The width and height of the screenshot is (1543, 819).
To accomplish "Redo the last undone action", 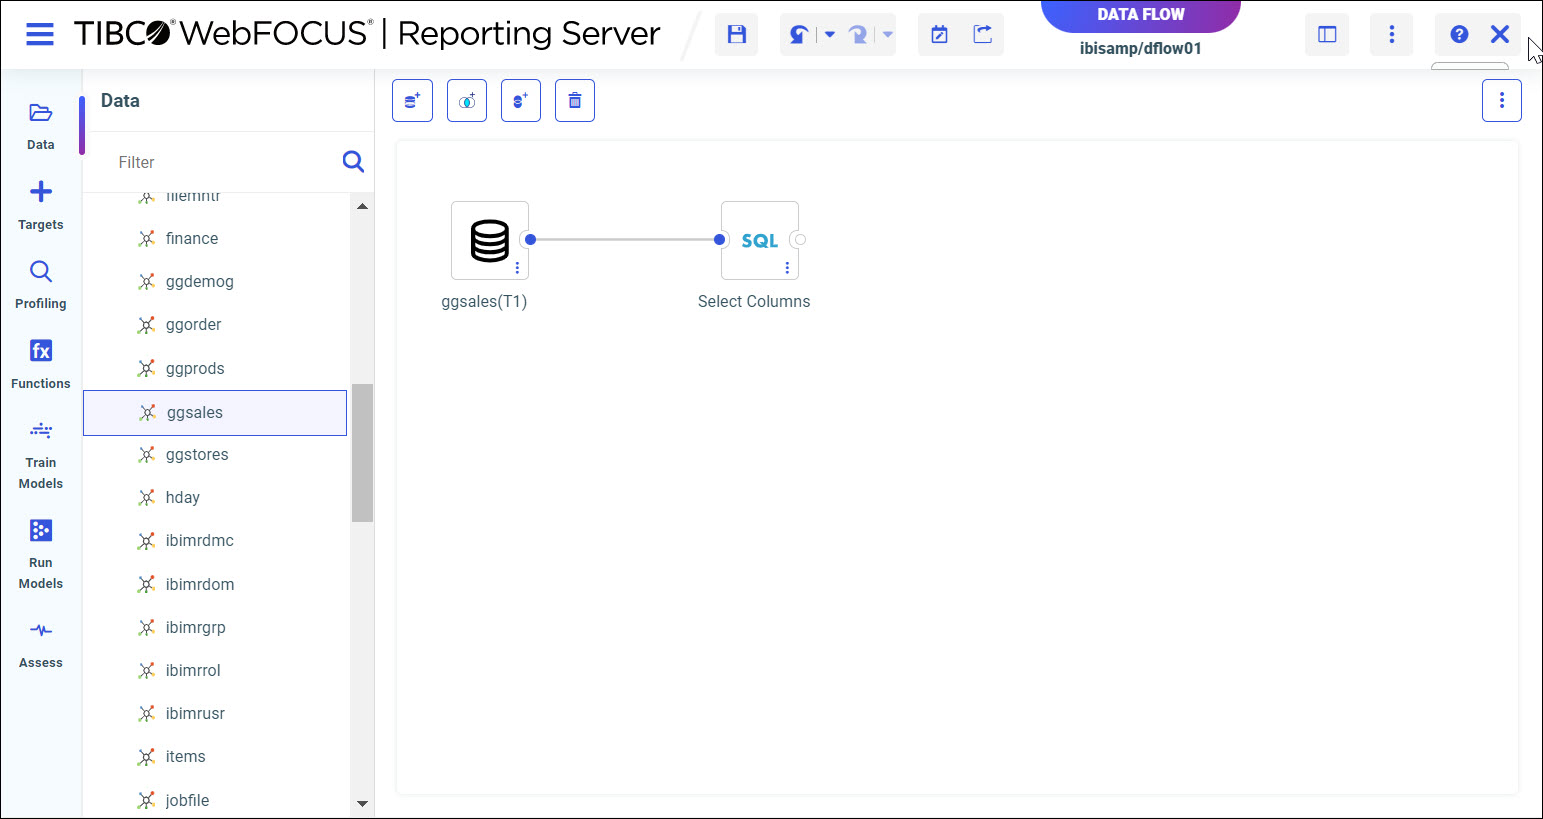I will click(858, 35).
